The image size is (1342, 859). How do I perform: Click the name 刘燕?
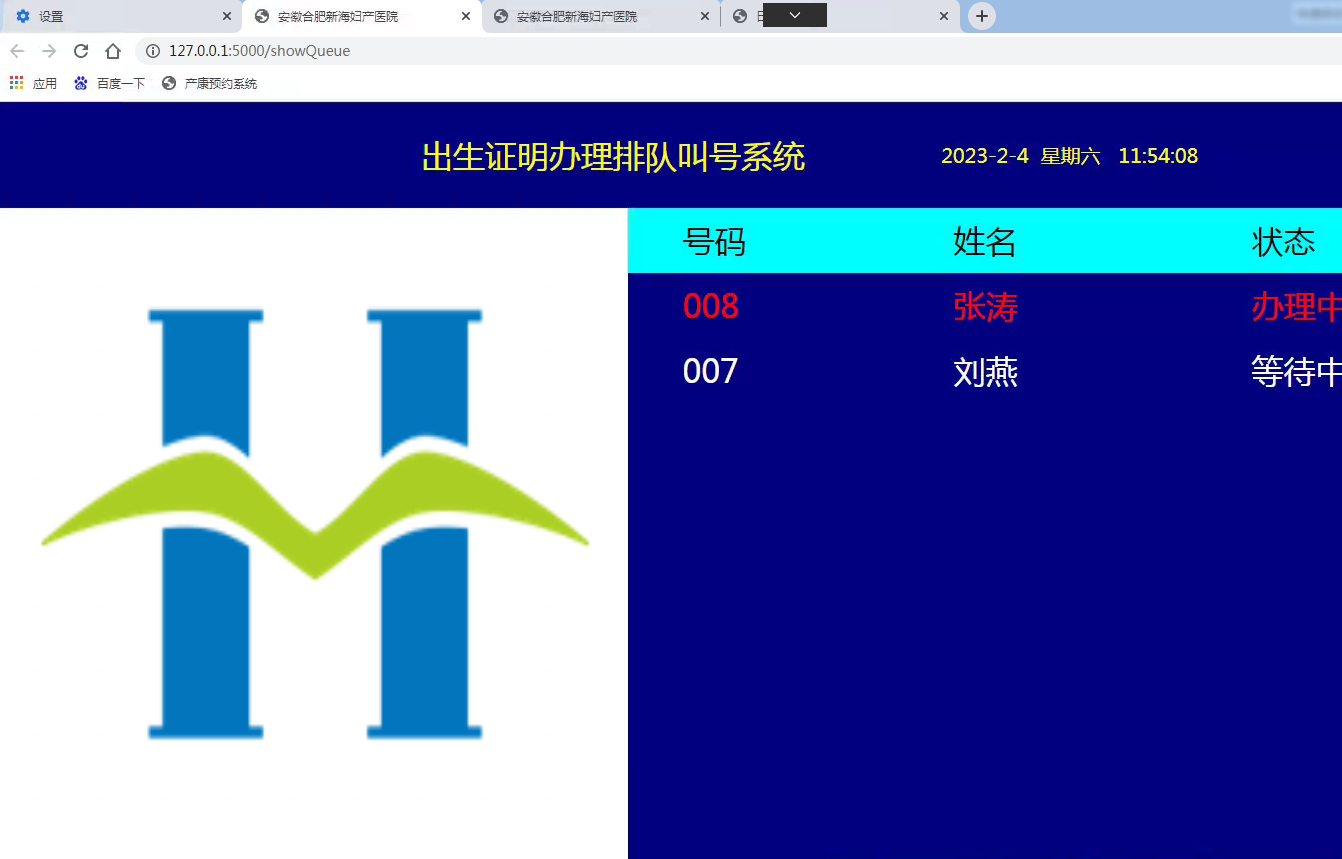[986, 372]
